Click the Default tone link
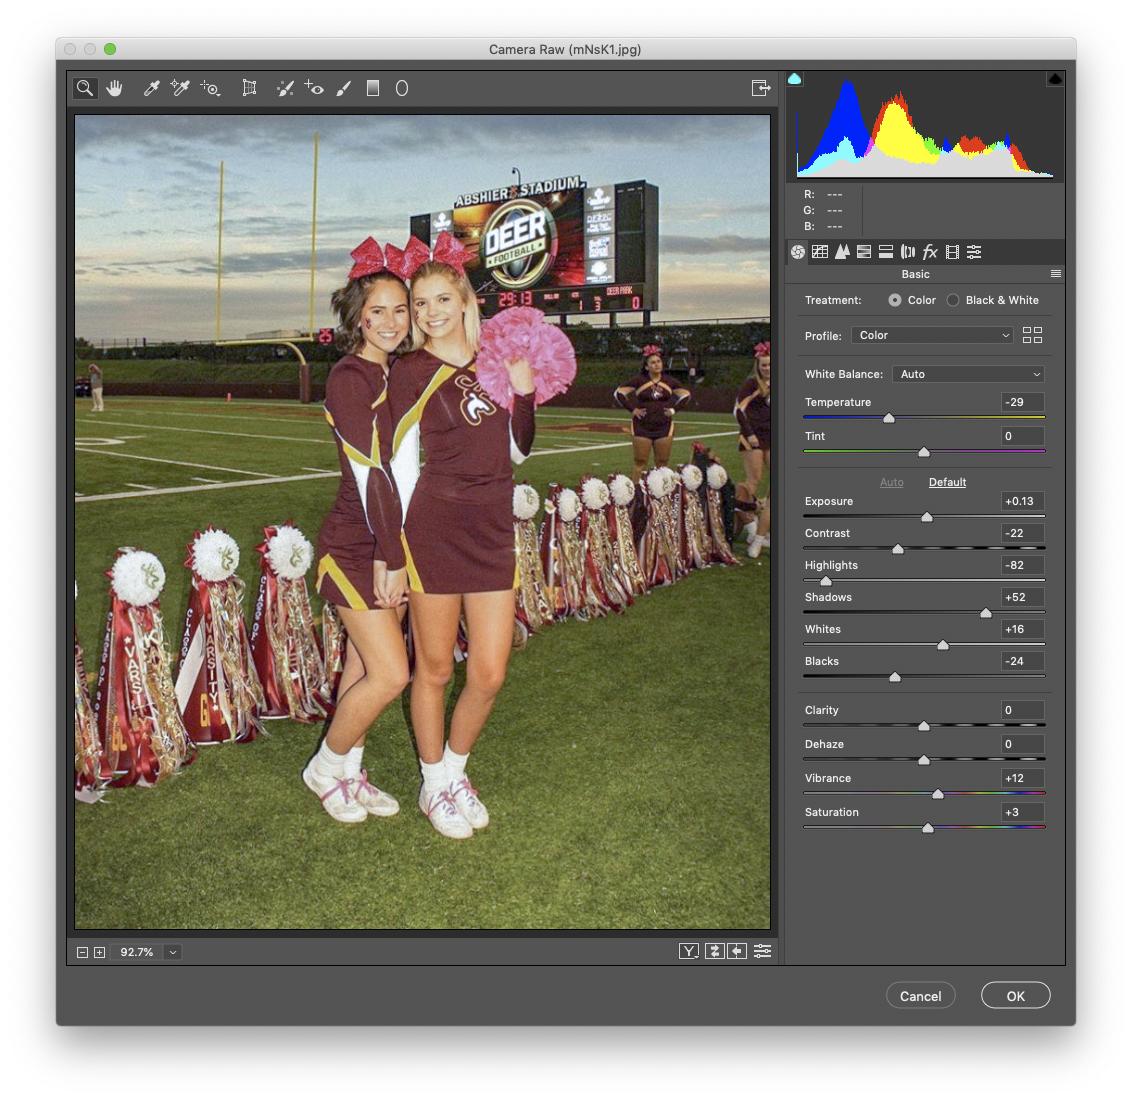Image resolution: width=1132 pixels, height=1100 pixels. [947, 482]
